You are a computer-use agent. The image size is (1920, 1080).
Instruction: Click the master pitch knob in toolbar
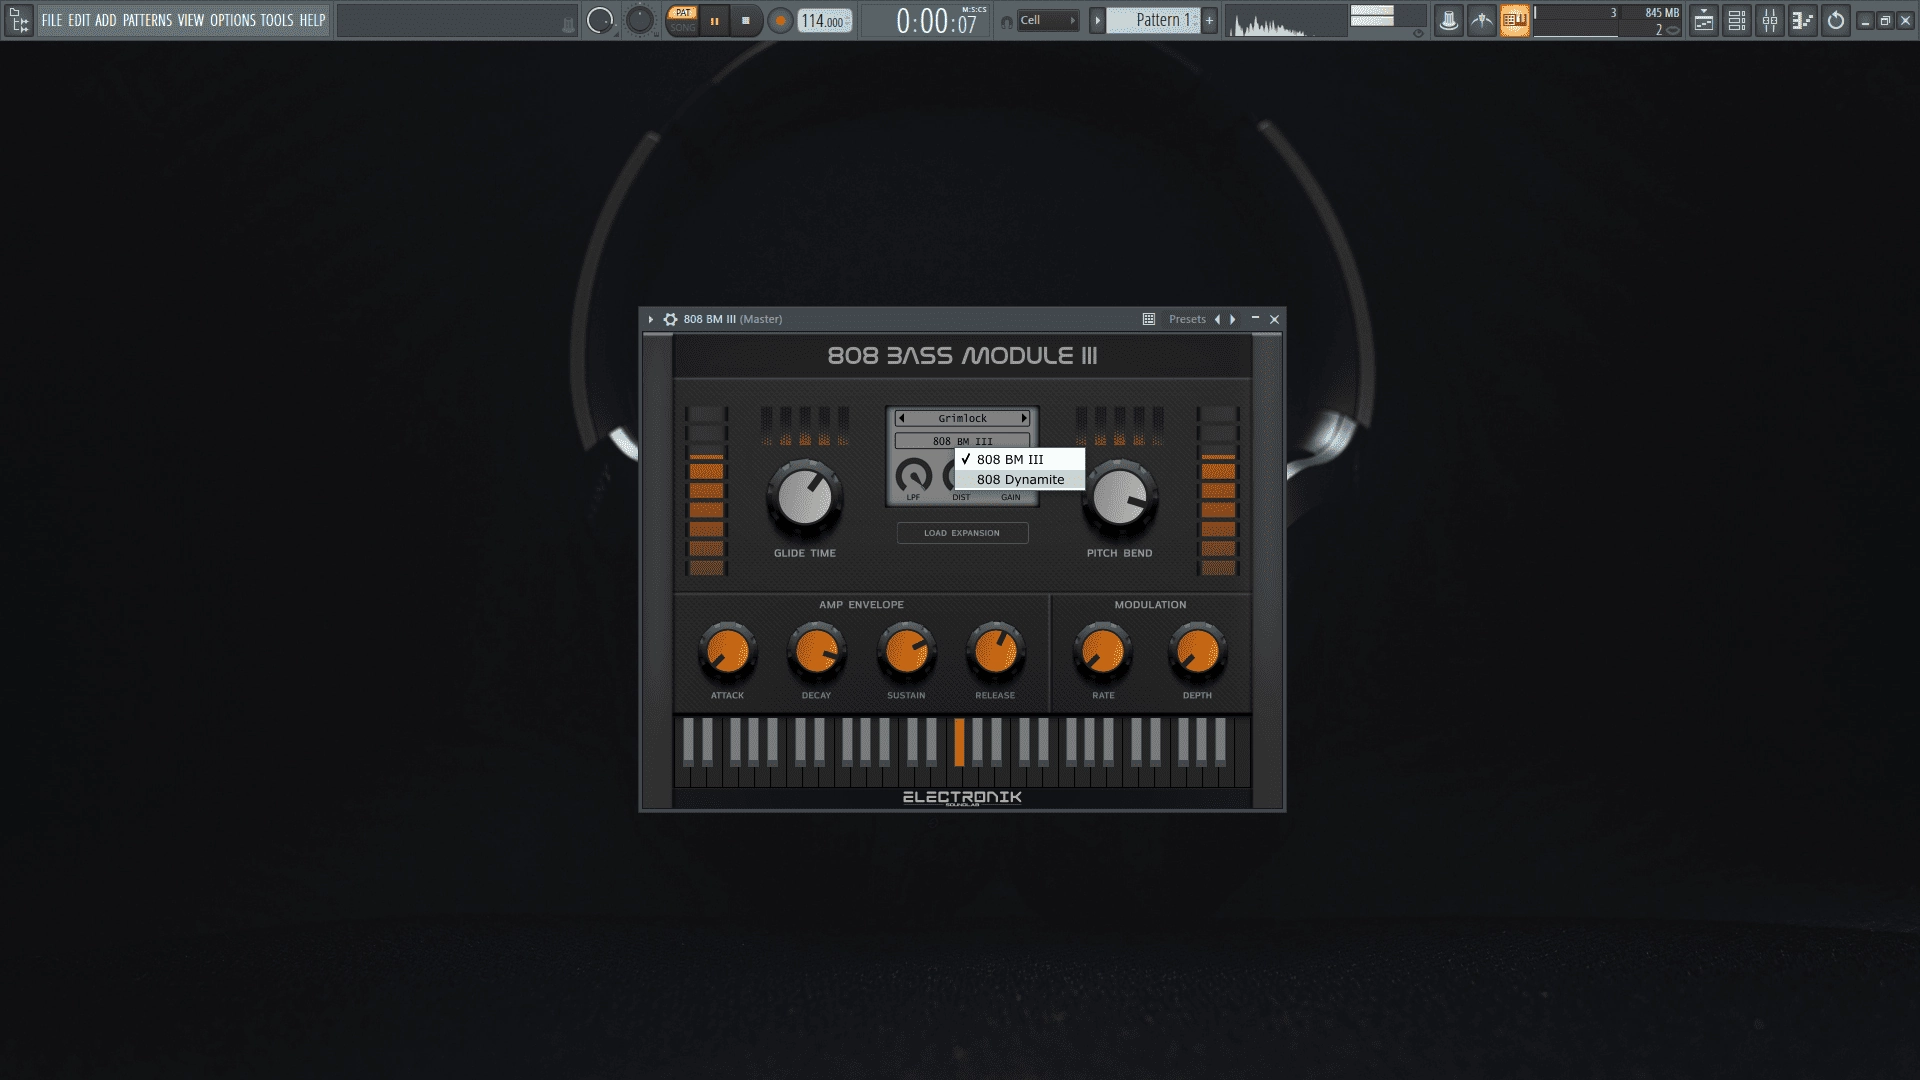click(639, 20)
